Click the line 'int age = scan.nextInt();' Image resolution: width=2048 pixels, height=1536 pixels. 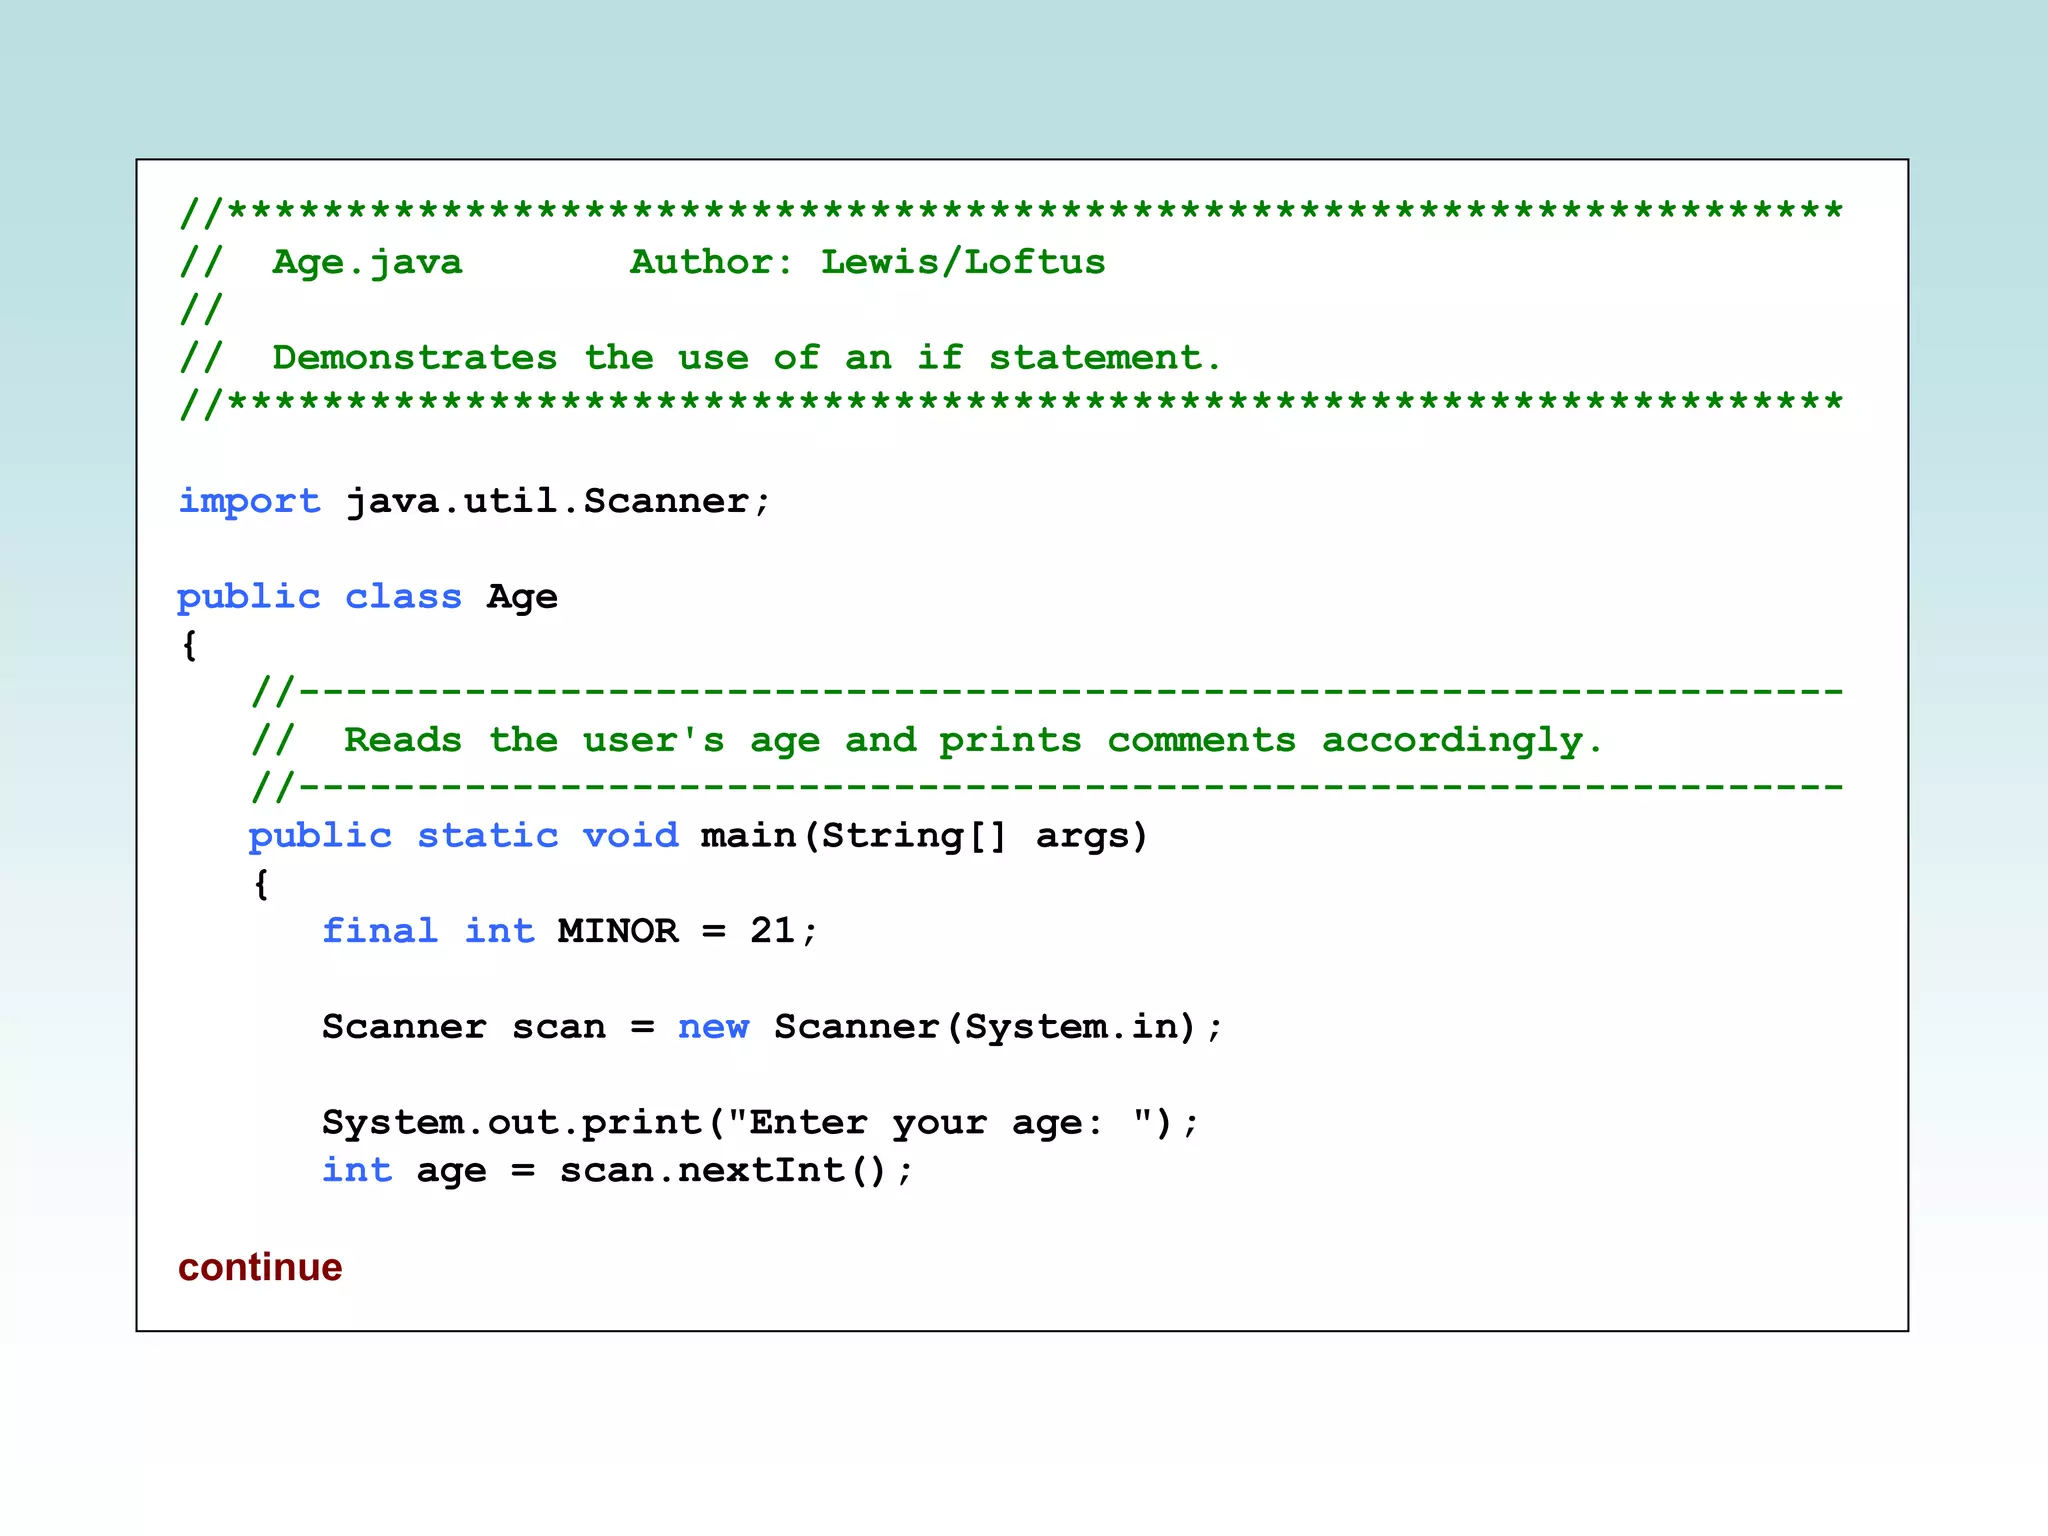point(618,1170)
